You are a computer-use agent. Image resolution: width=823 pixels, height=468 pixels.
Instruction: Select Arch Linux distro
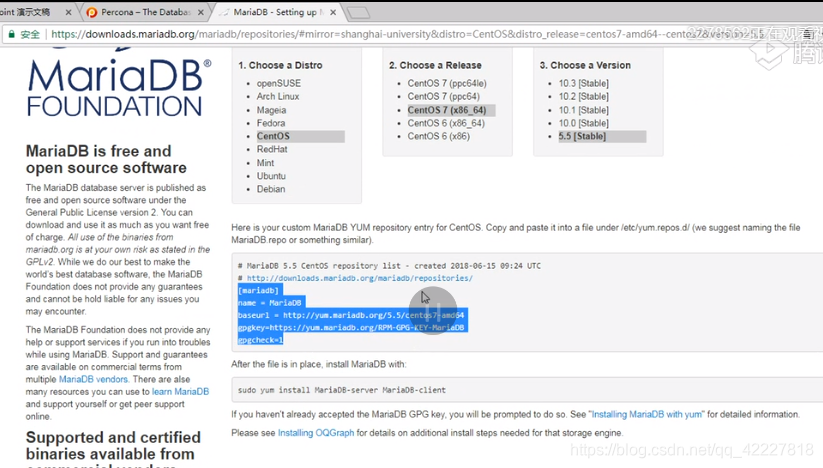(278, 97)
